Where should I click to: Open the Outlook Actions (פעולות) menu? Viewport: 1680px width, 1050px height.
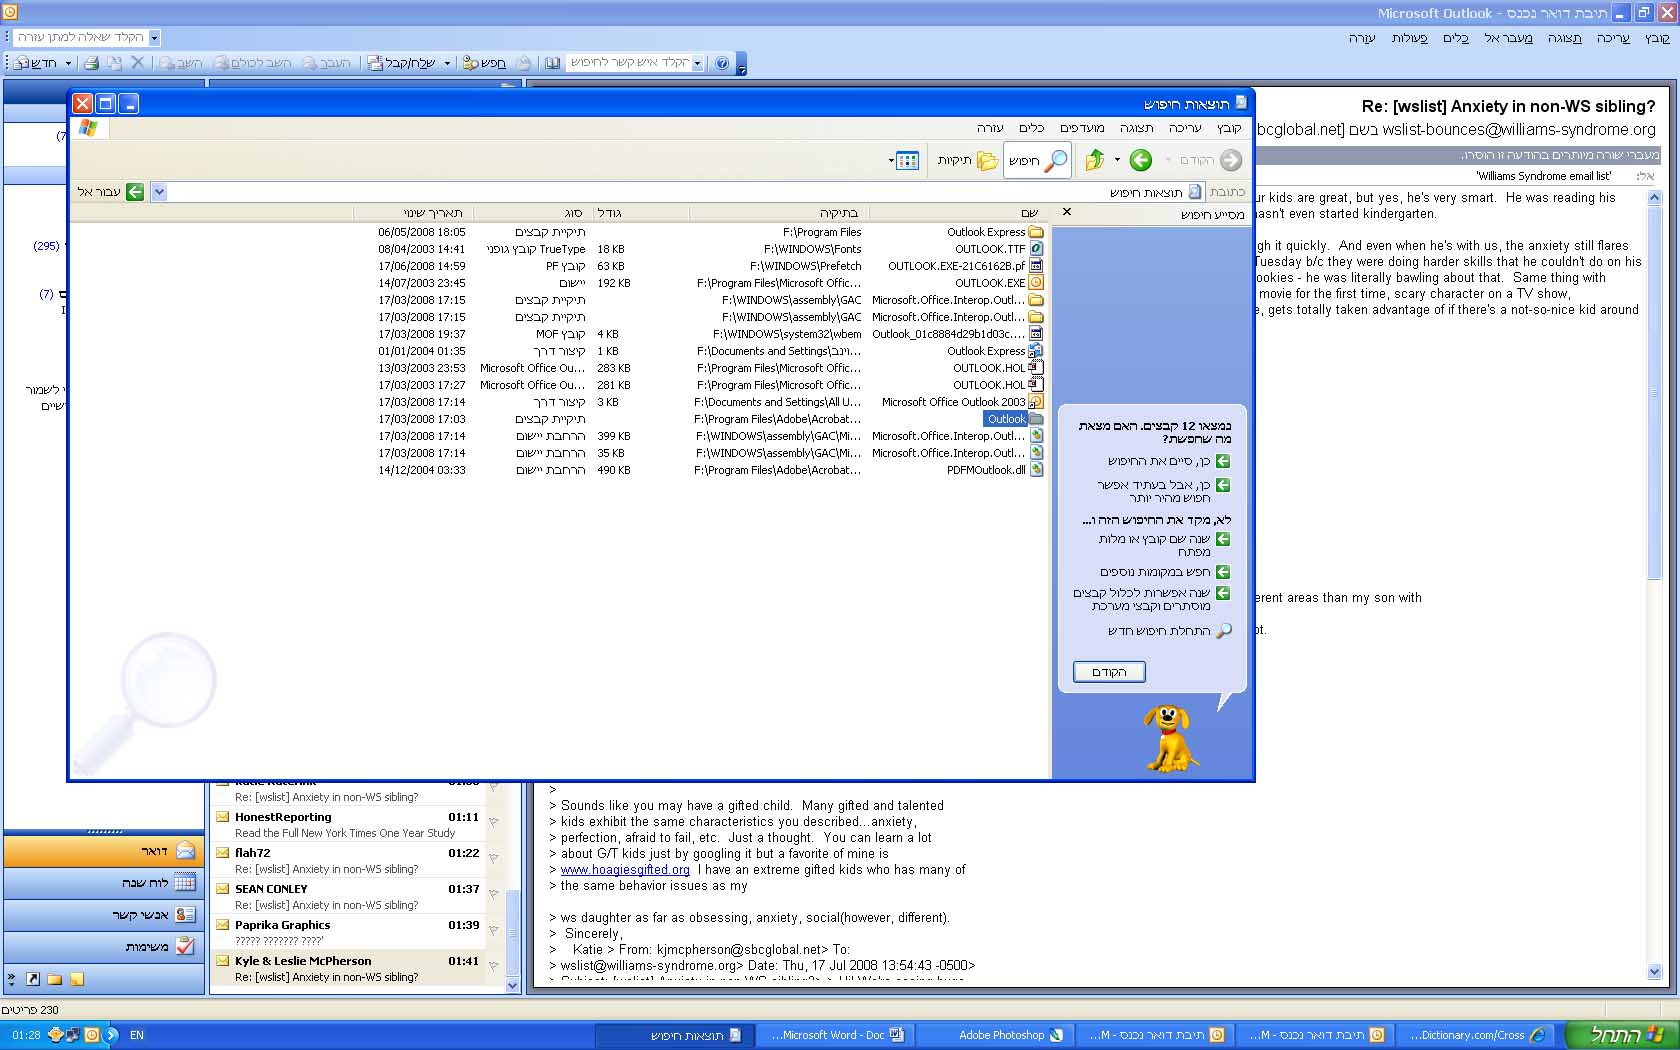click(x=1409, y=38)
